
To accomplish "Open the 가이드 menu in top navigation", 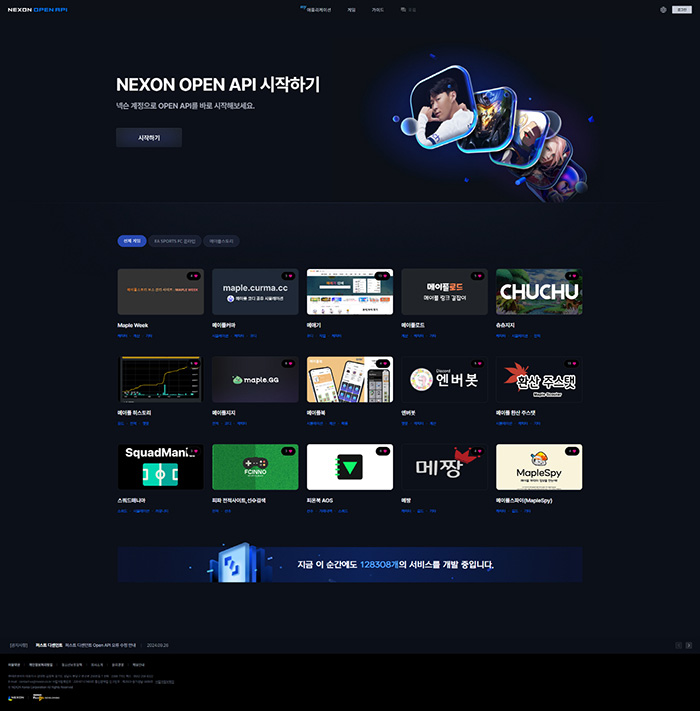I will [x=377, y=9].
